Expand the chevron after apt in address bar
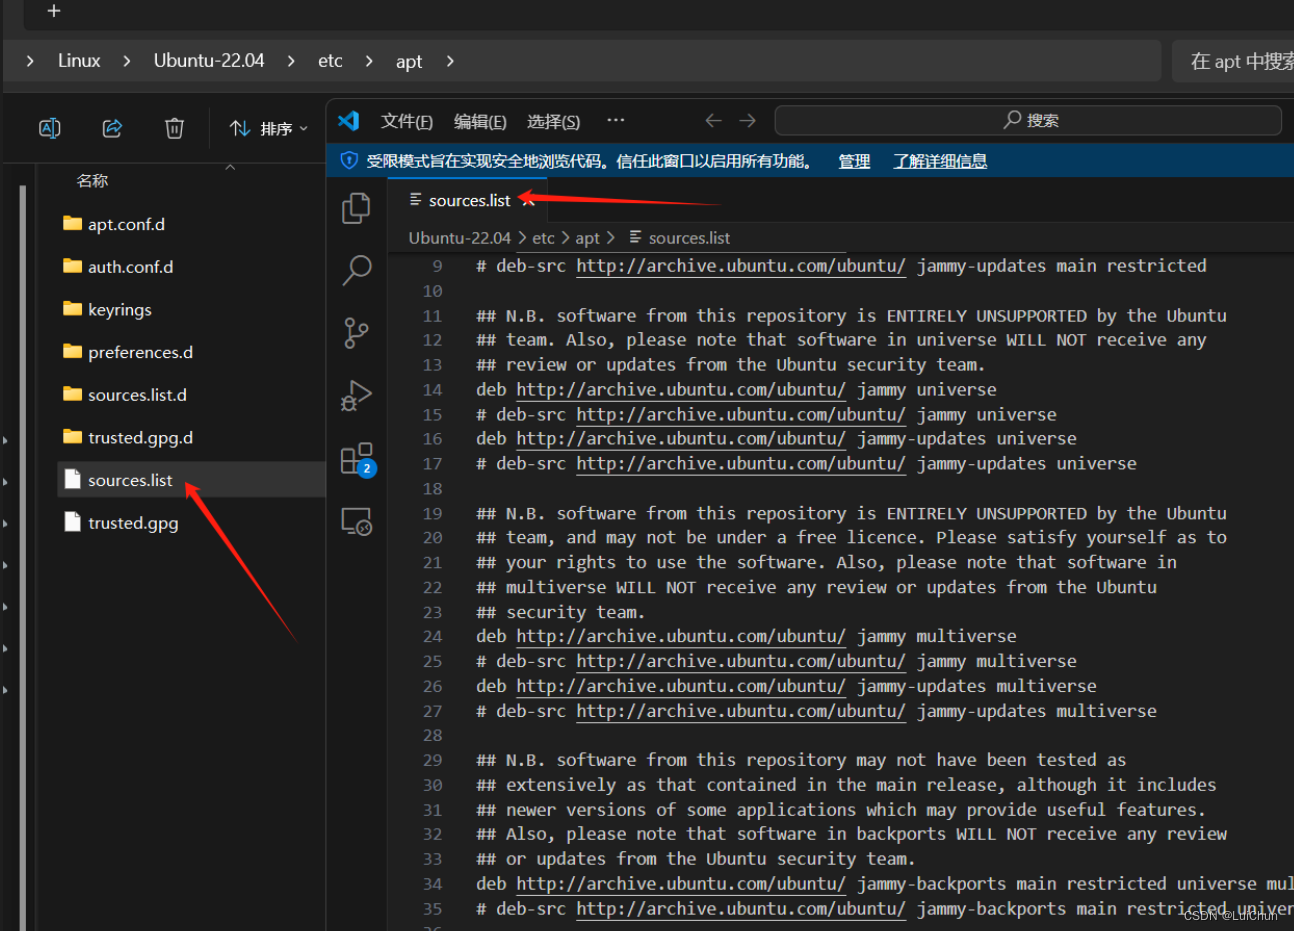Image resolution: width=1294 pixels, height=931 pixels. 450,61
